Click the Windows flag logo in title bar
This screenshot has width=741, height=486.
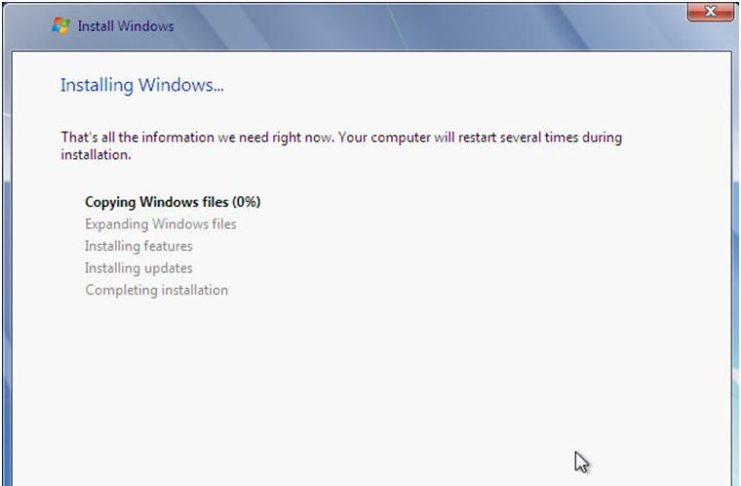point(60,26)
